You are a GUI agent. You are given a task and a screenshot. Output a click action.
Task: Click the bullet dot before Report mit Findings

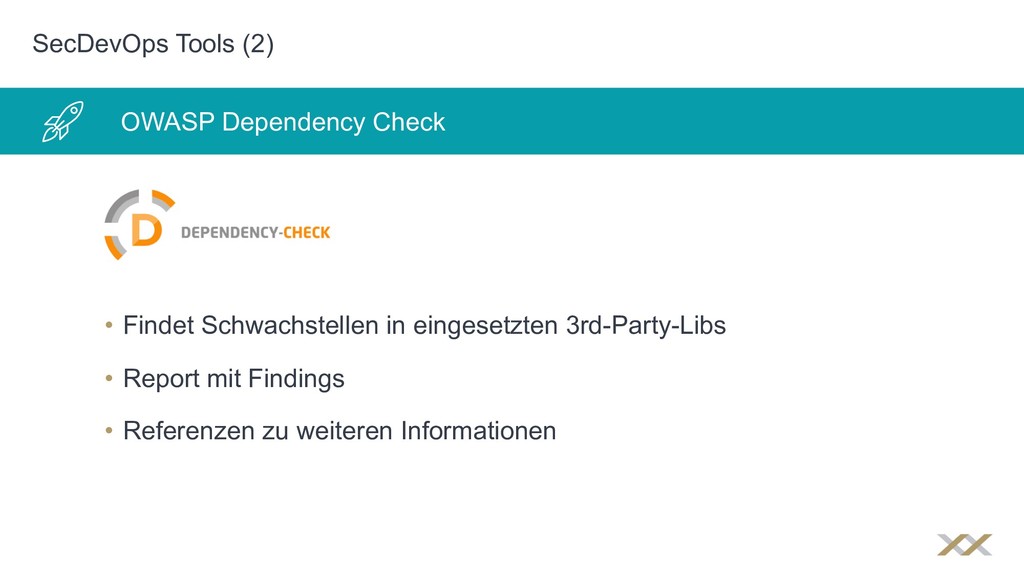point(109,377)
